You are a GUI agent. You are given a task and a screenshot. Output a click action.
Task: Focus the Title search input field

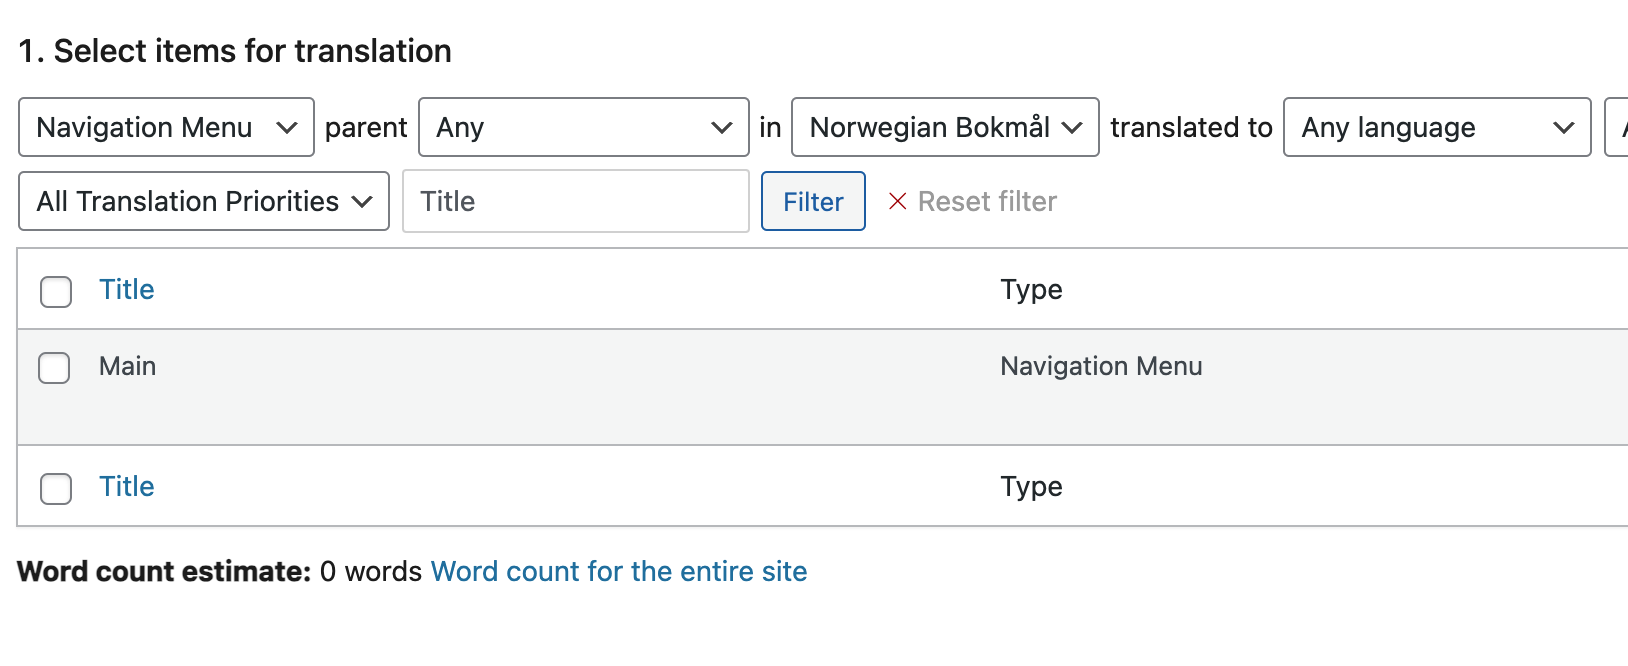point(576,201)
